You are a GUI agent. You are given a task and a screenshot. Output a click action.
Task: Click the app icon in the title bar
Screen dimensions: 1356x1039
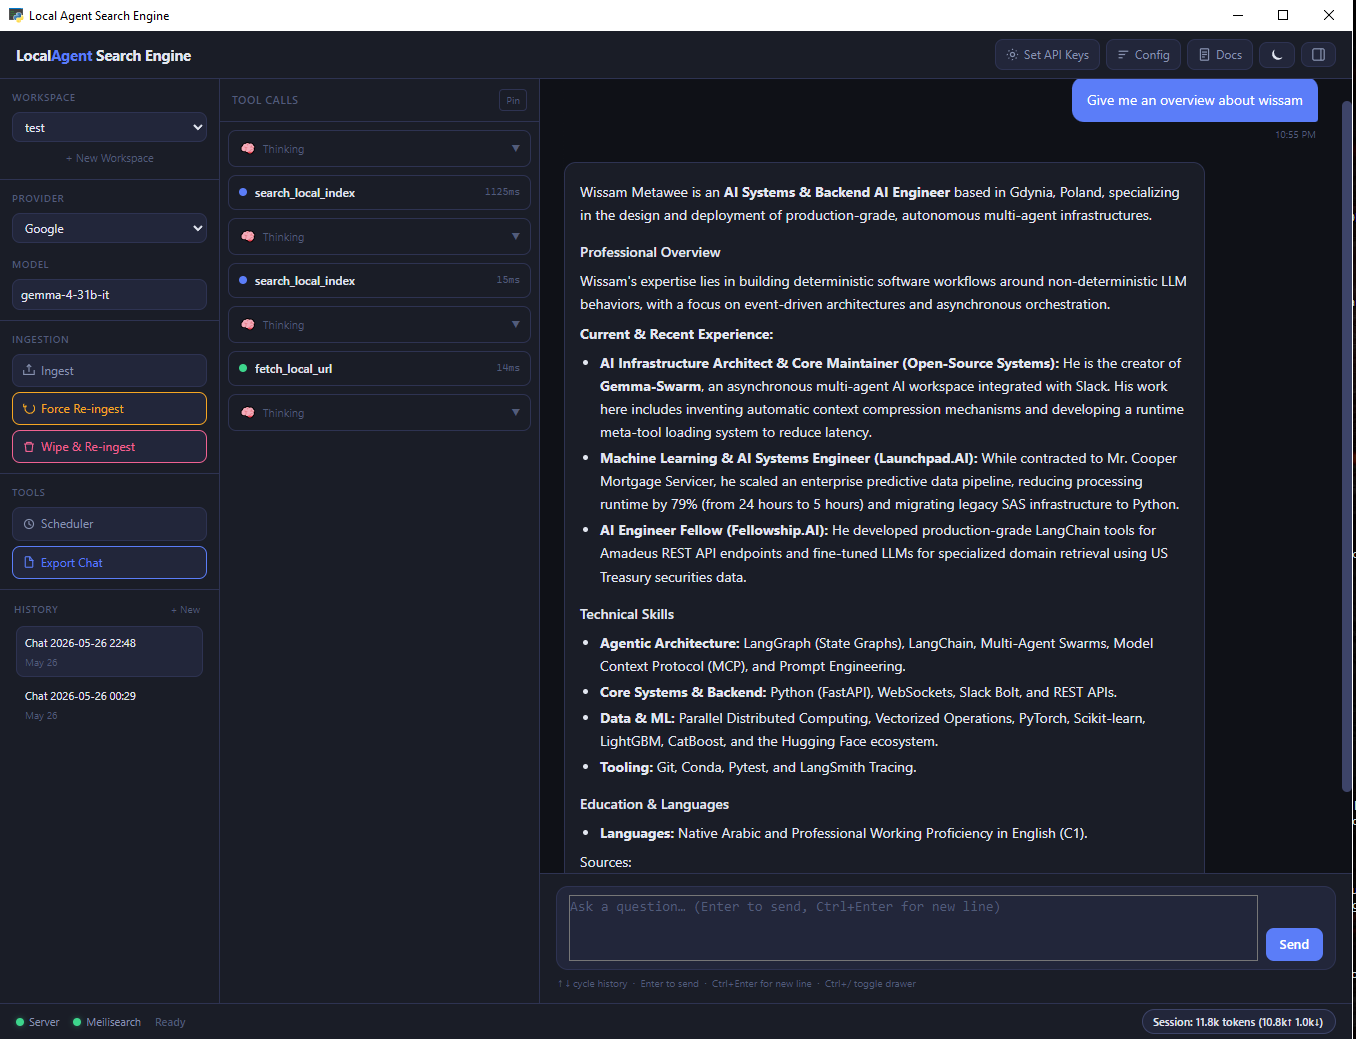16,15
